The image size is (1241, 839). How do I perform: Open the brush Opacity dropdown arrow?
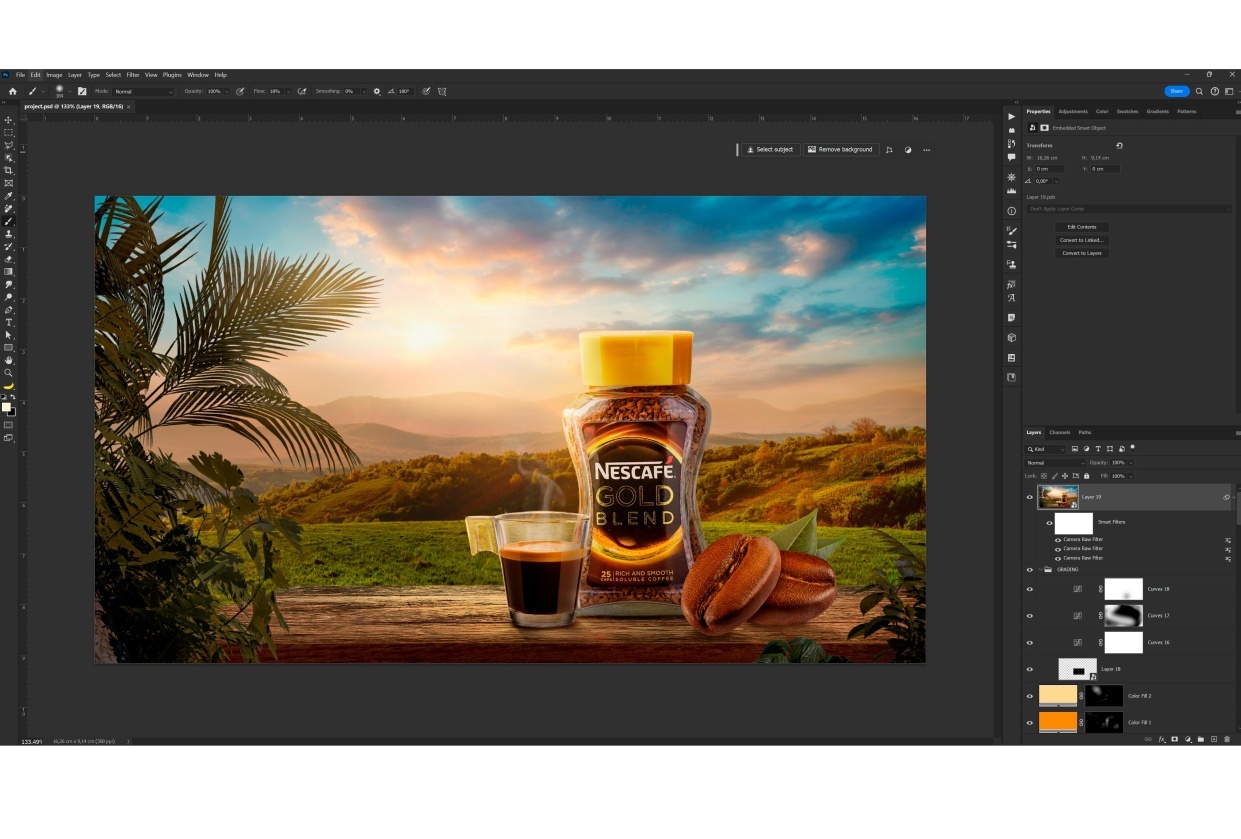pos(226,91)
